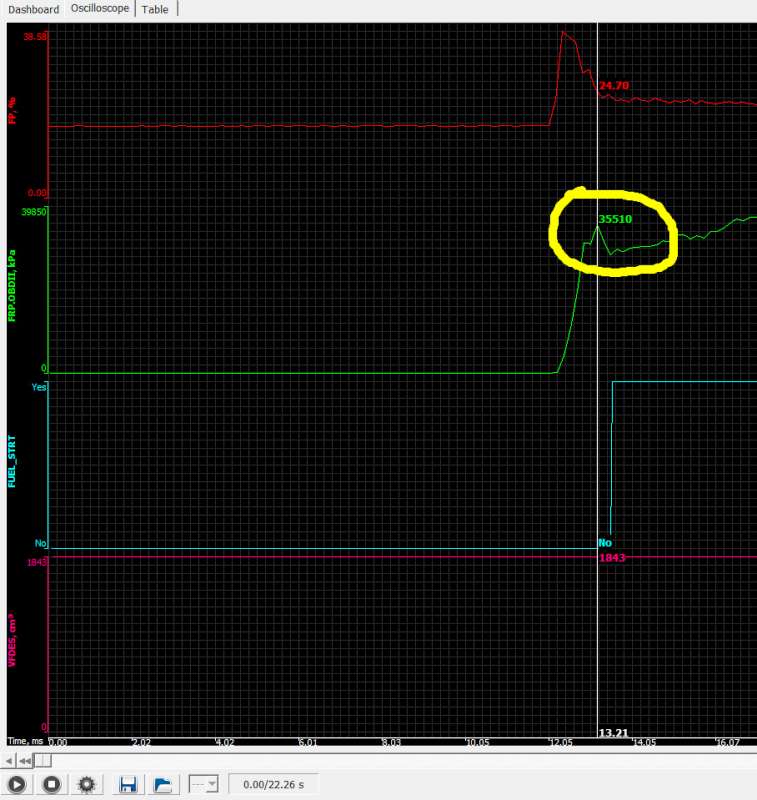The image size is (757, 800).
Task: Switch to the Table tab
Action: [x=155, y=9]
